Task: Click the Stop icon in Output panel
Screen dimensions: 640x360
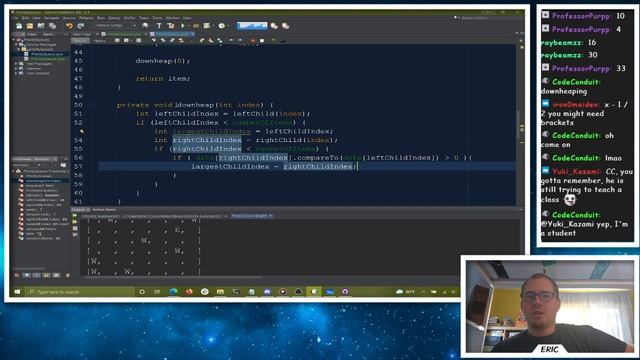Action: tap(75, 228)
